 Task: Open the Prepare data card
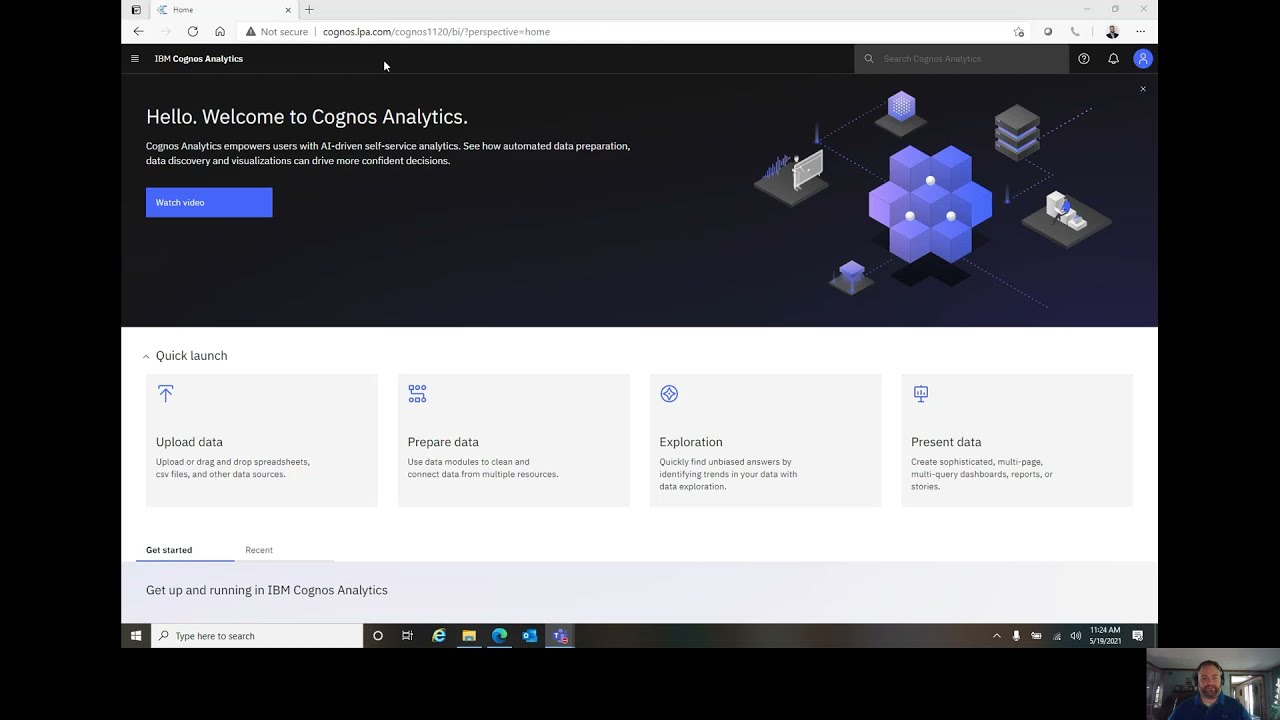coord(514,440)
